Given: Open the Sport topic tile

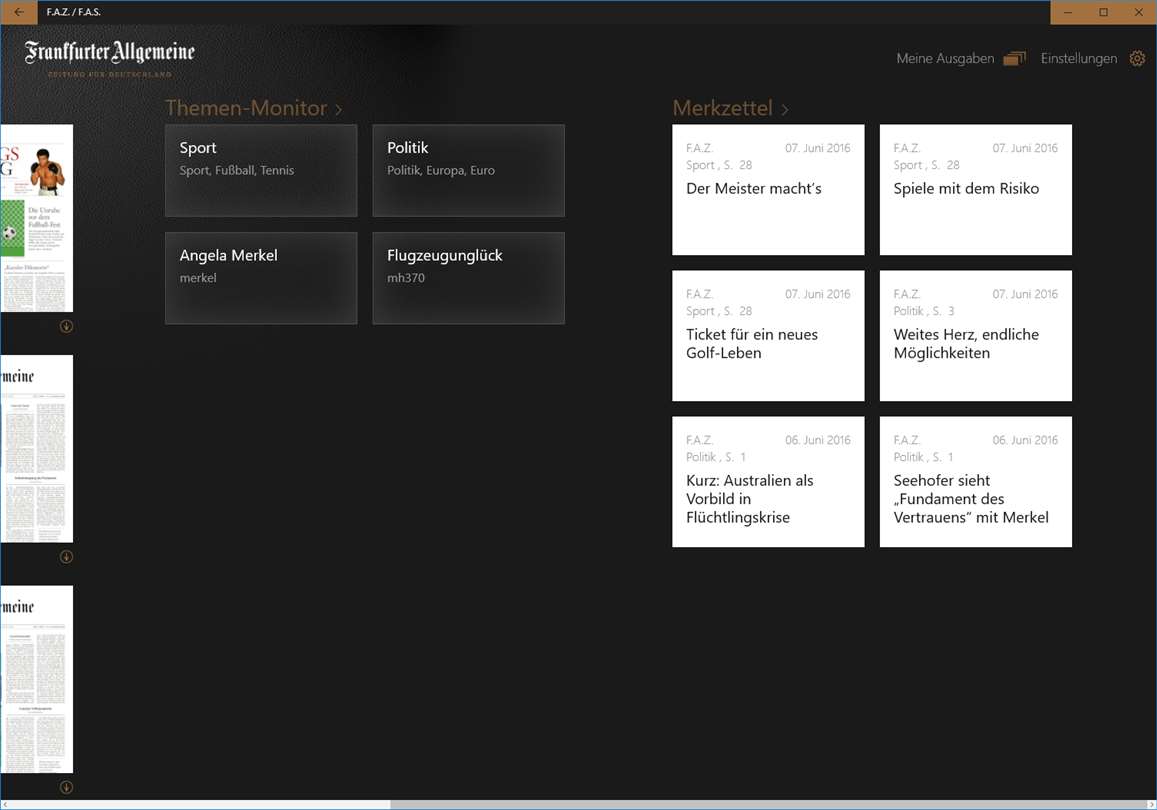Looking at the screenshot, I should click(261, 170).
